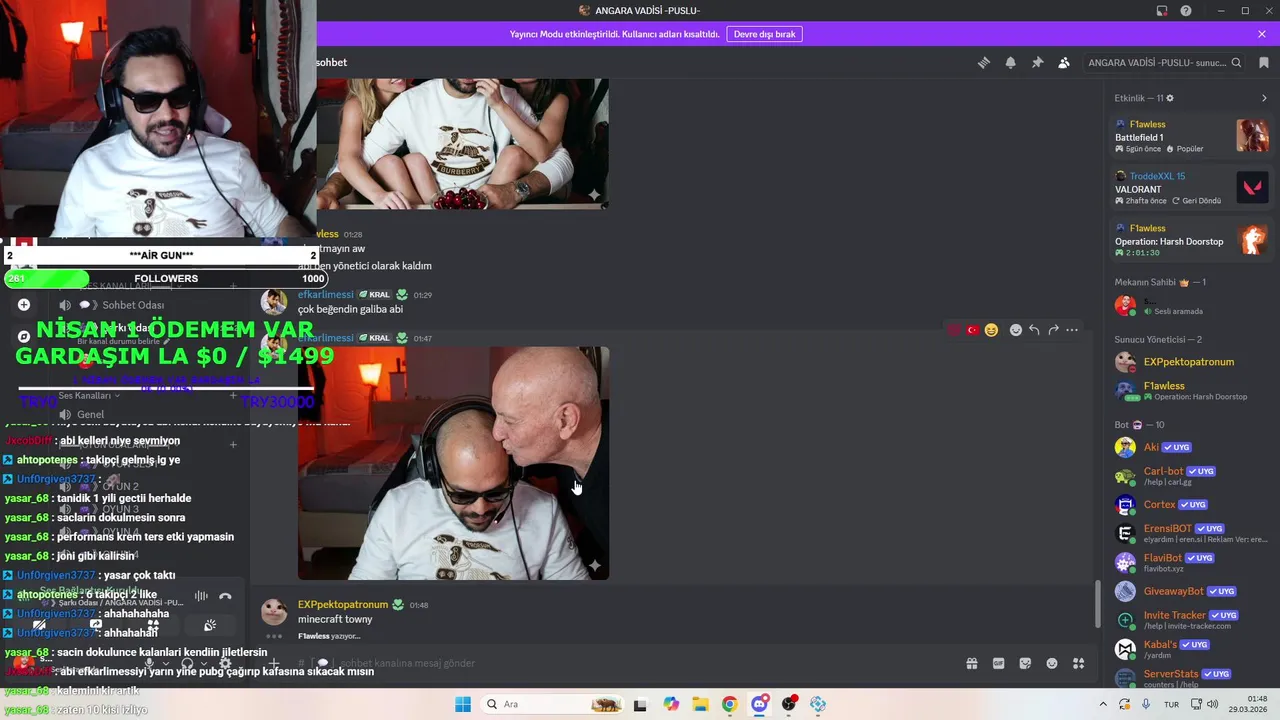Click the Devre dışı bırak button
The image size is (1280, 720).
765,34
